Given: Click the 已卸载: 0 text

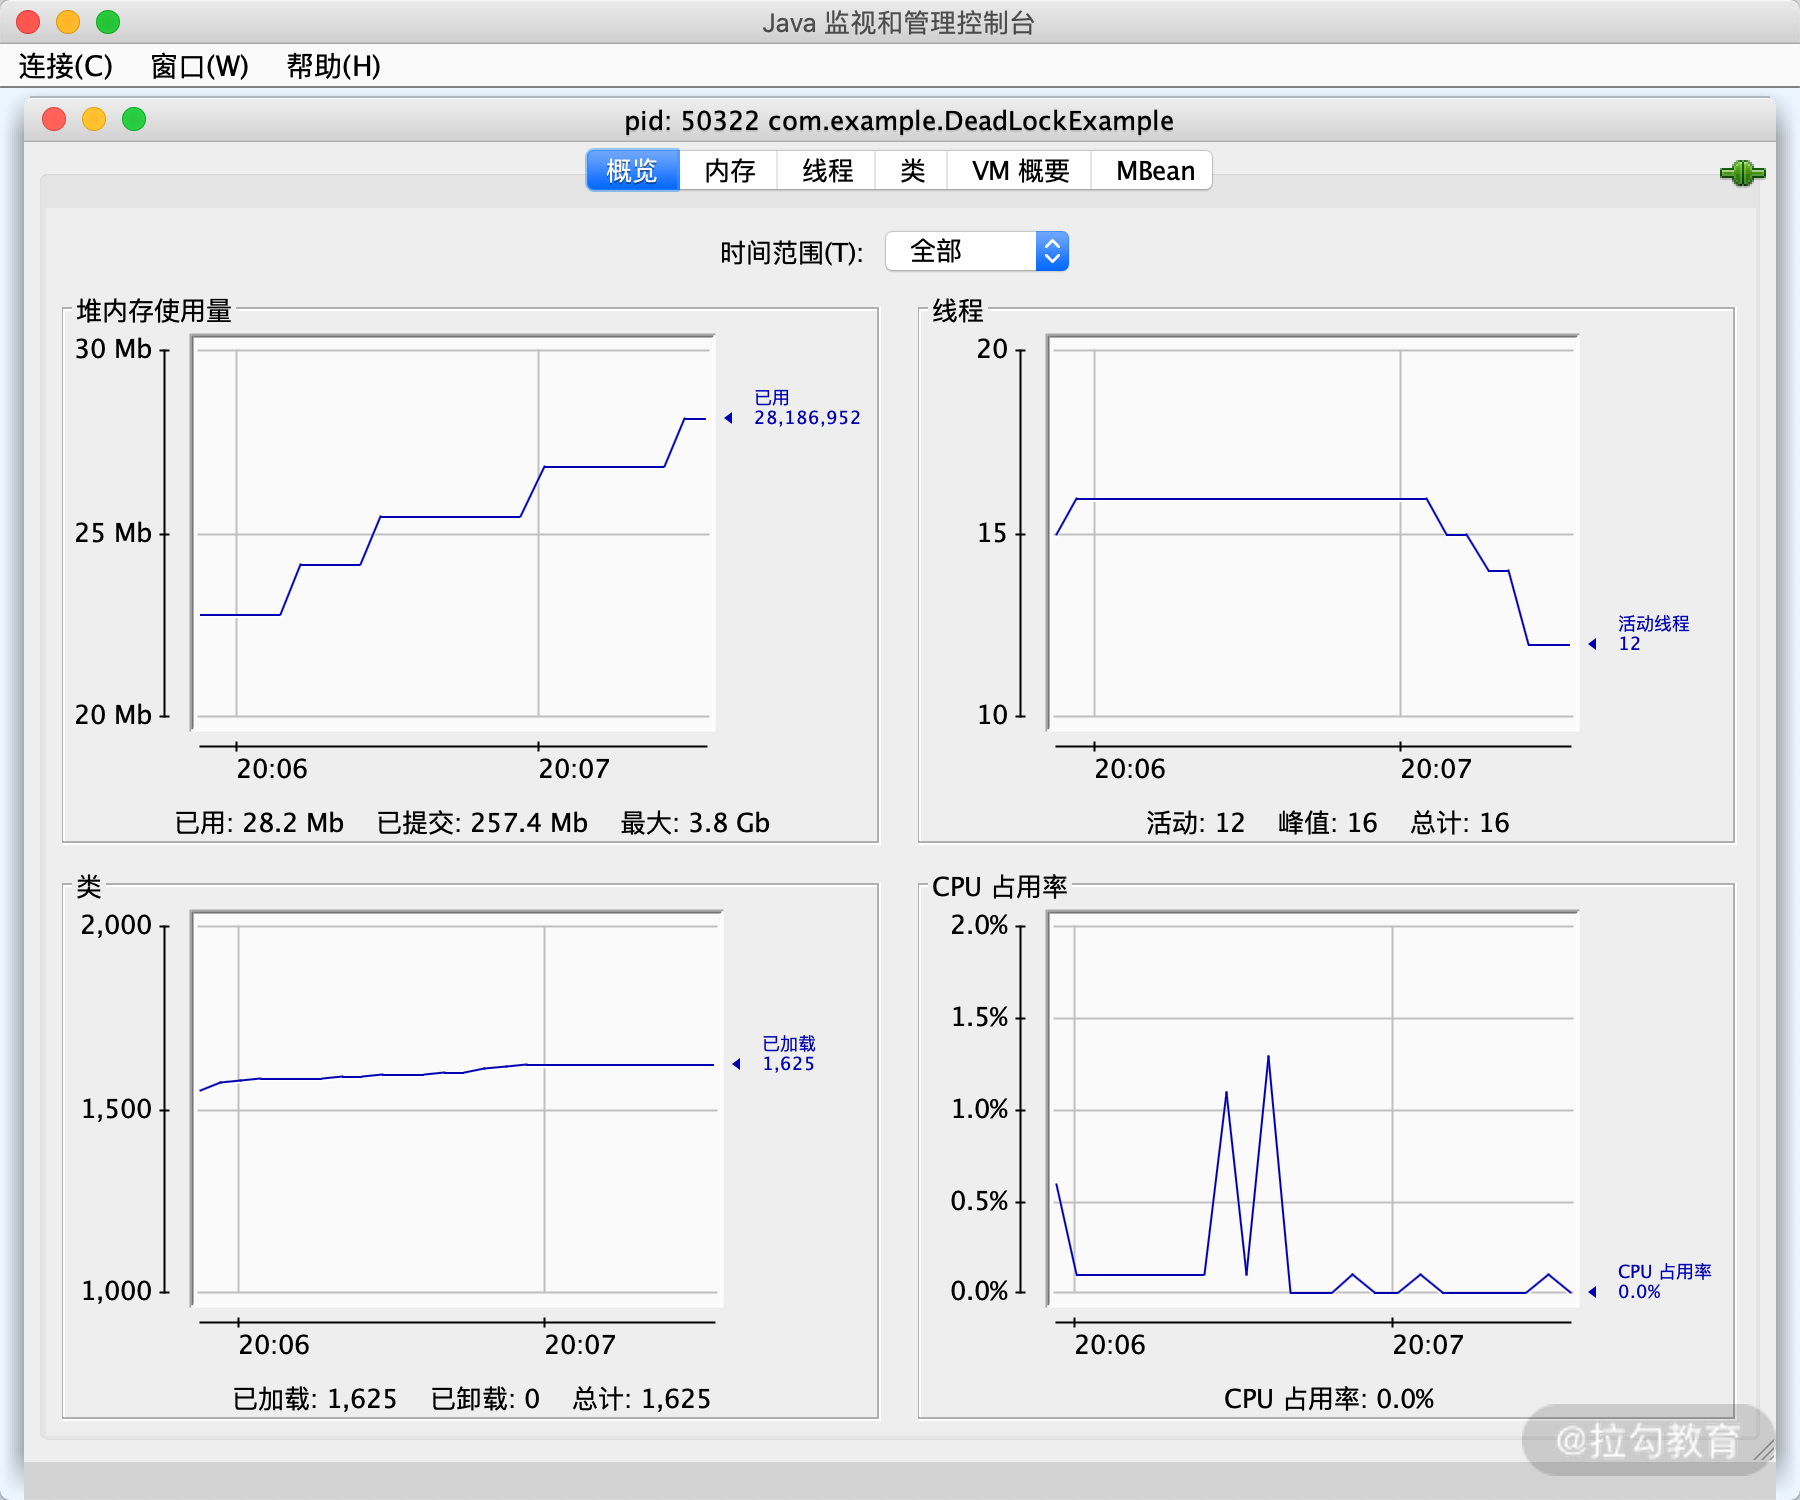Looking at the screenshot, I should click(485, 1399).
